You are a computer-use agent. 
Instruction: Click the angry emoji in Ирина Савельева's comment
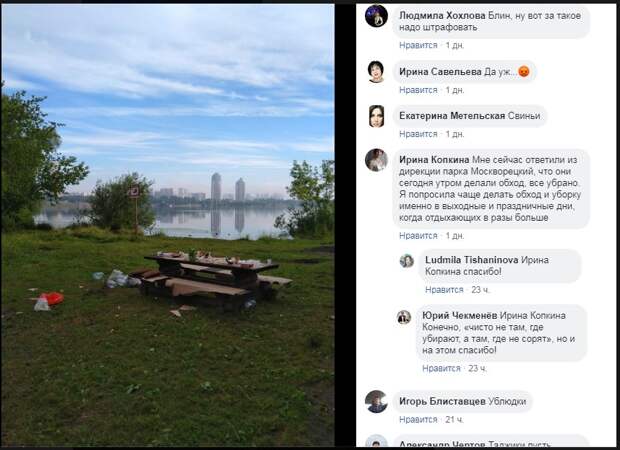(524, 72)
